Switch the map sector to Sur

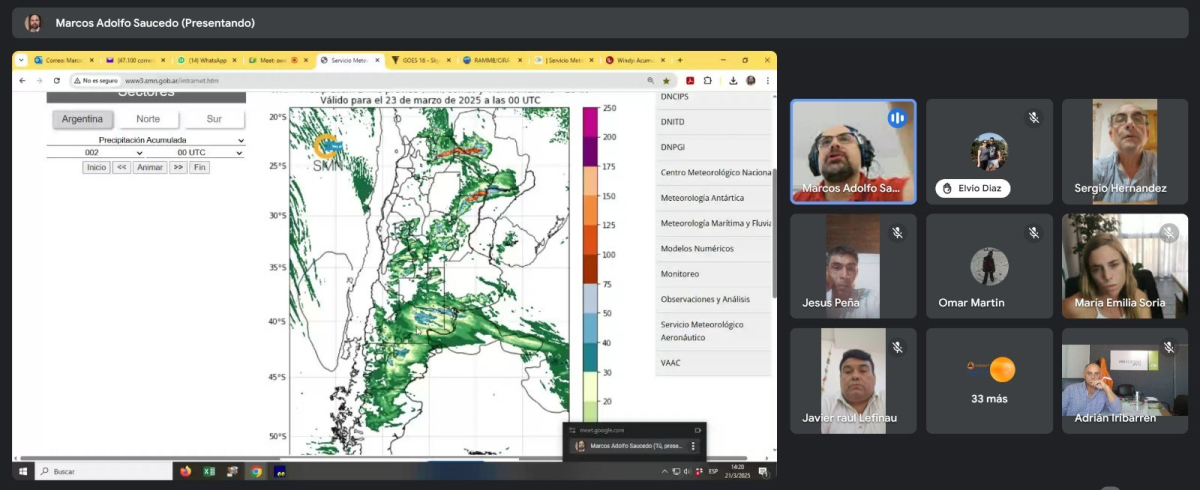tap(213, 119)
